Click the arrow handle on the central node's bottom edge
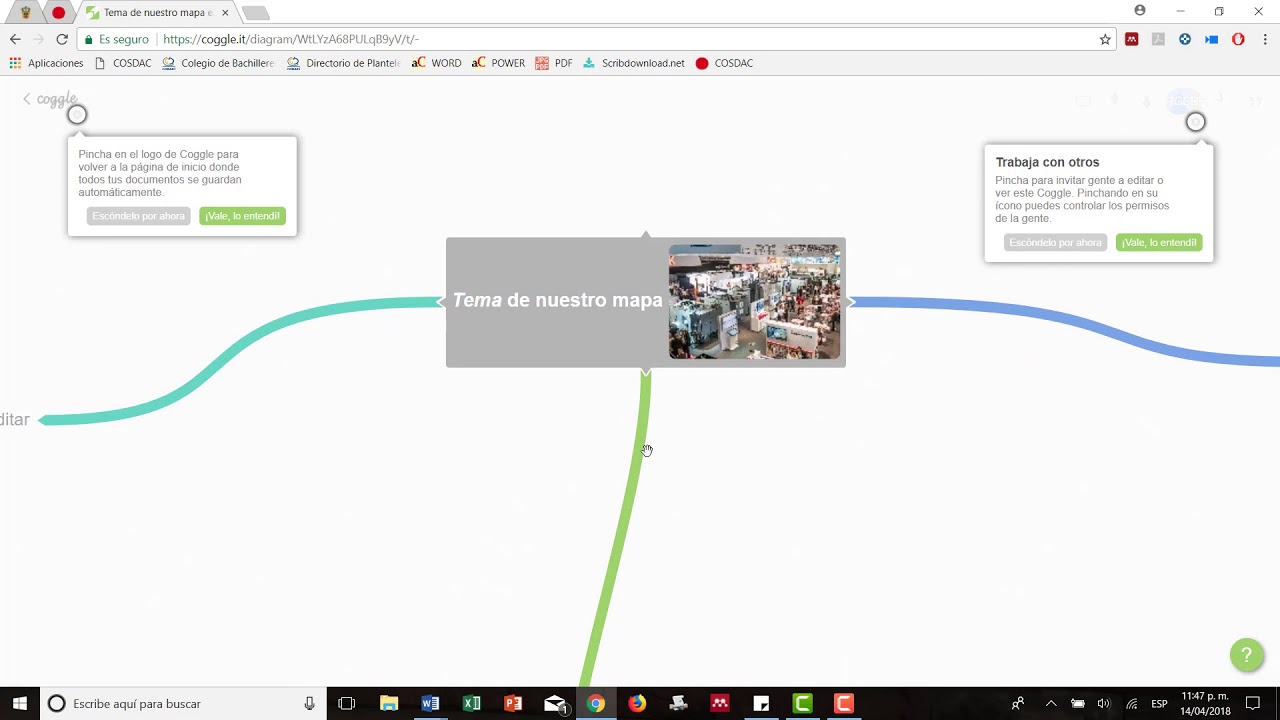This screenshot has height=720, width=1280. (646, 372)
